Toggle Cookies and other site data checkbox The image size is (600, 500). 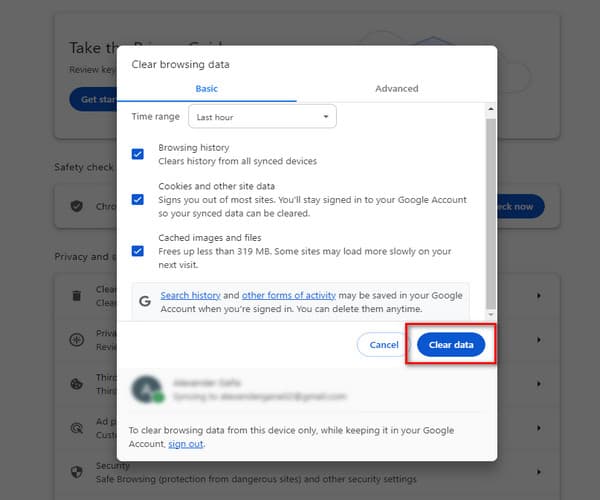click(x=138, y=199)
